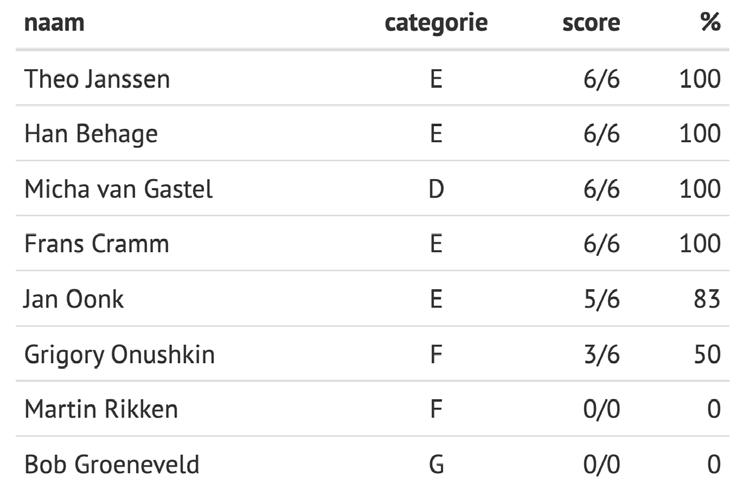Click the 83 percent value
Image resolution: width=743 pixels, height=499 pixels.
pos(707,299)
